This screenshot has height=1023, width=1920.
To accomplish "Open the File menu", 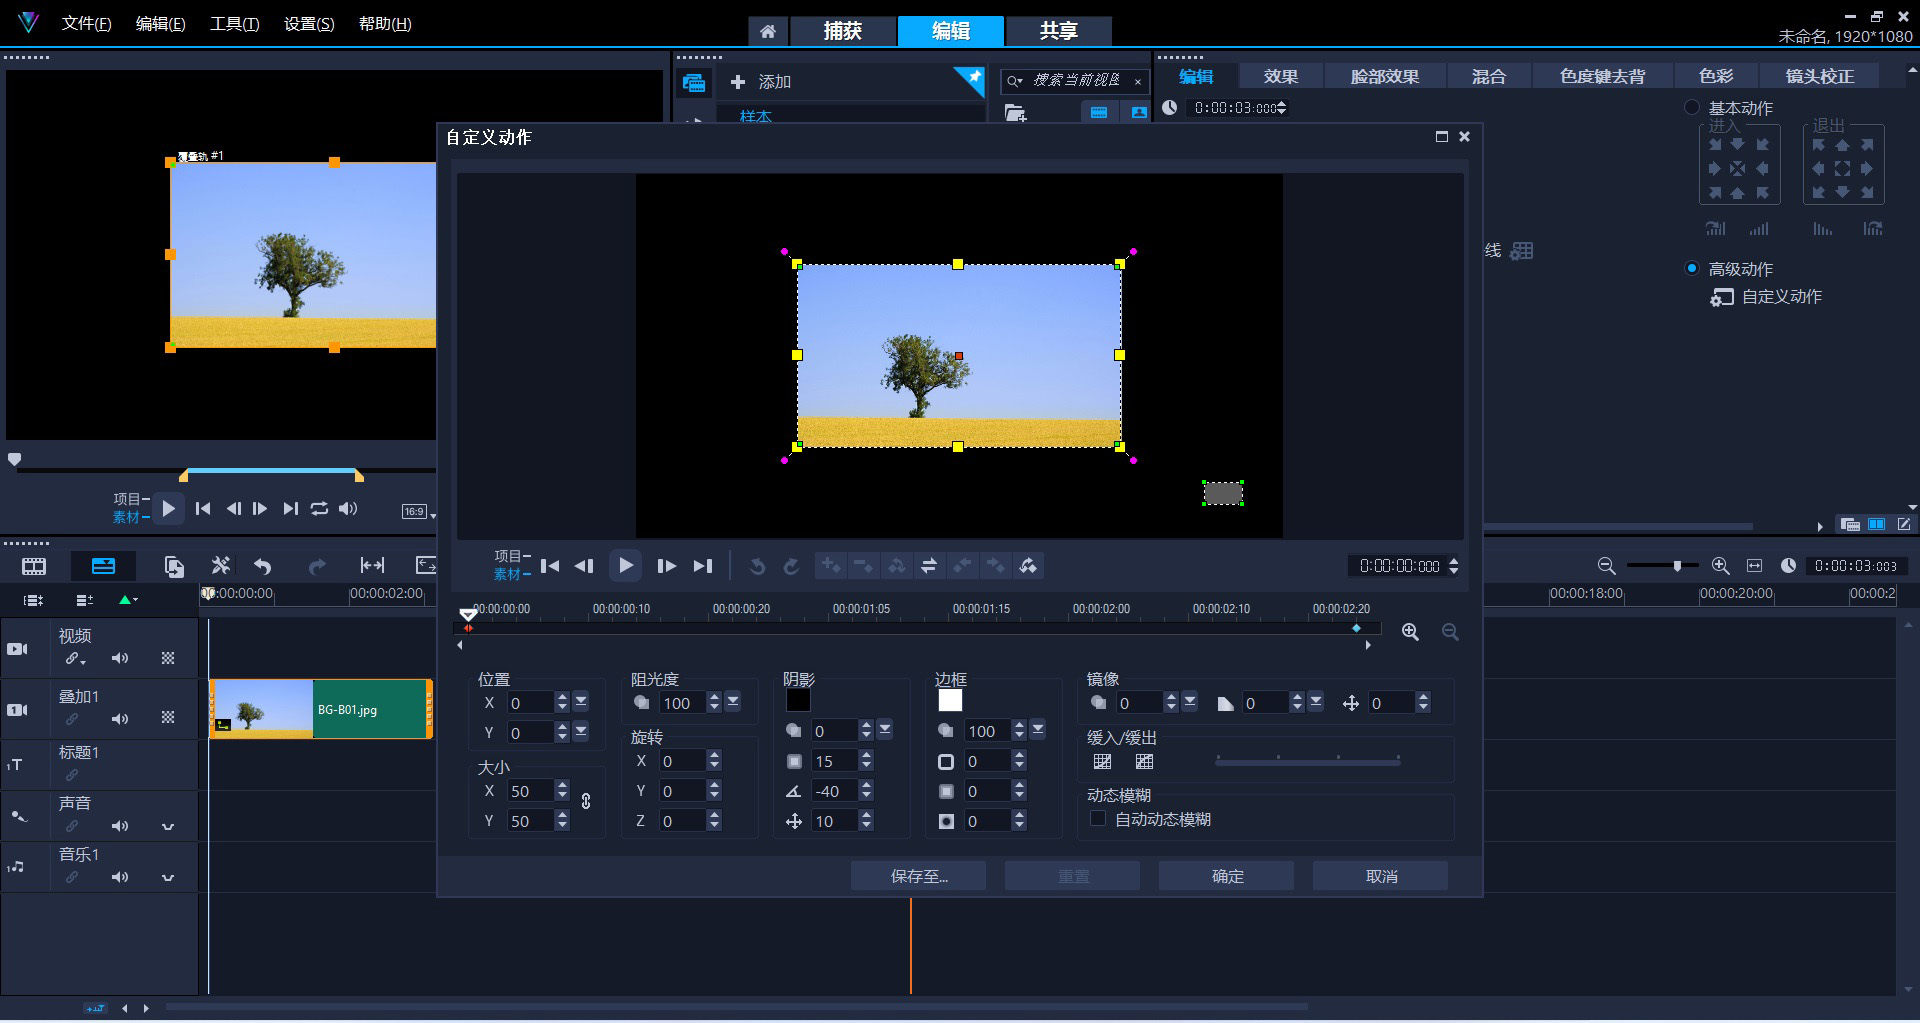I will [86, 24].
